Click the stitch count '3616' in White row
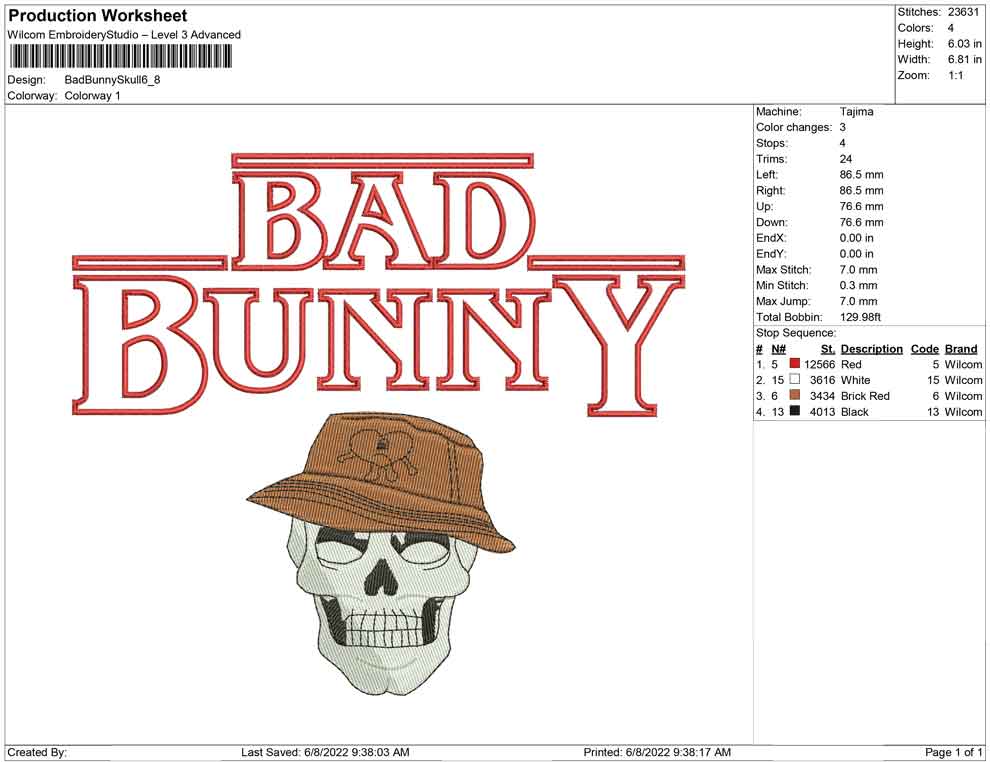 coord(823,380)
